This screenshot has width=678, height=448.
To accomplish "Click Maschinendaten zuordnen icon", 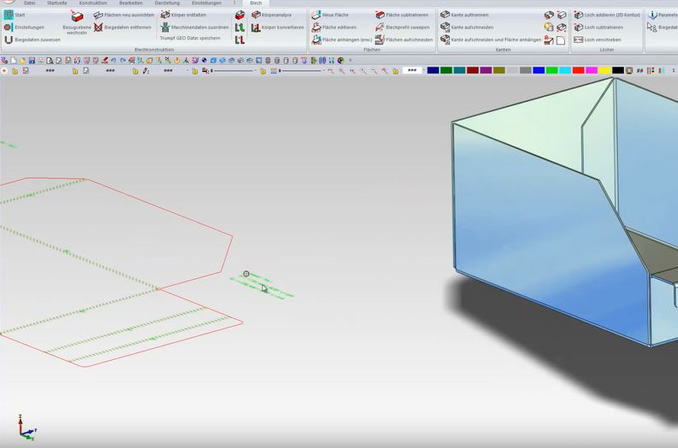I will pyautogui.click(x=165, y=27).
